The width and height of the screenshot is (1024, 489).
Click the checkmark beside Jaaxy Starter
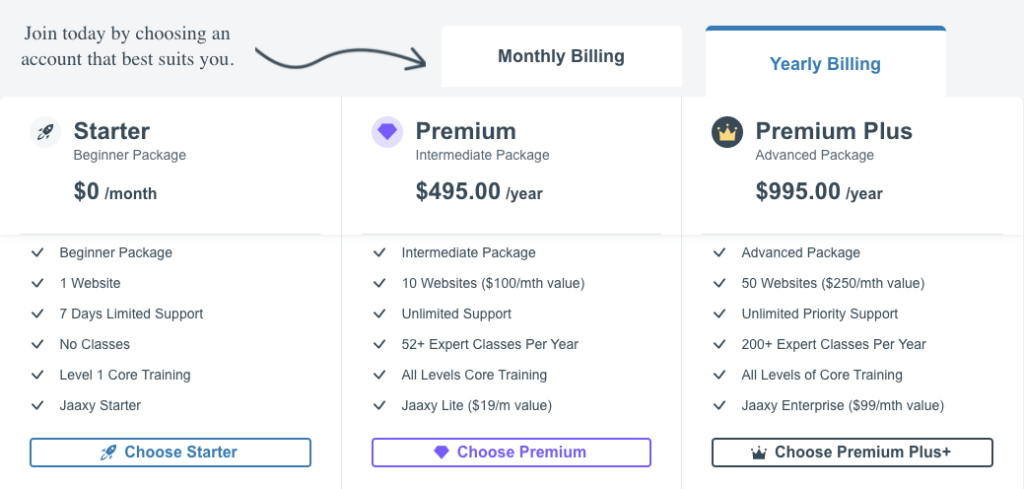38,406
